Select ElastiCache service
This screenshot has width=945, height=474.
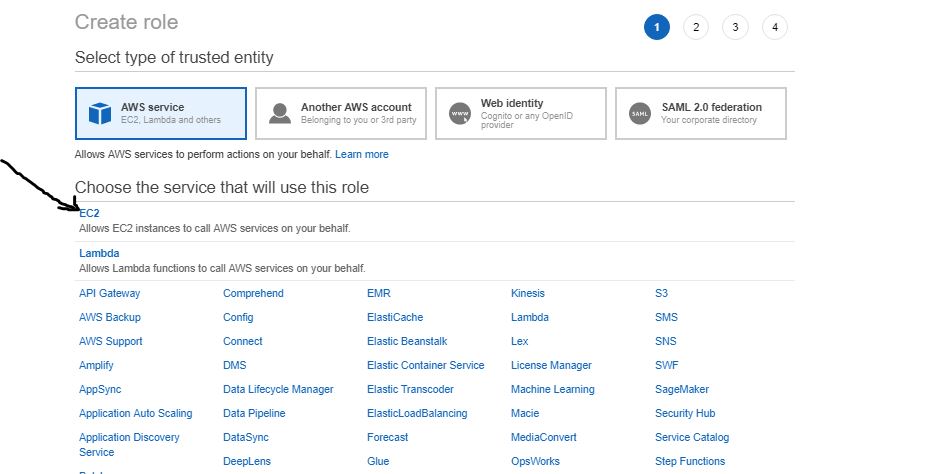coord(395,317)
